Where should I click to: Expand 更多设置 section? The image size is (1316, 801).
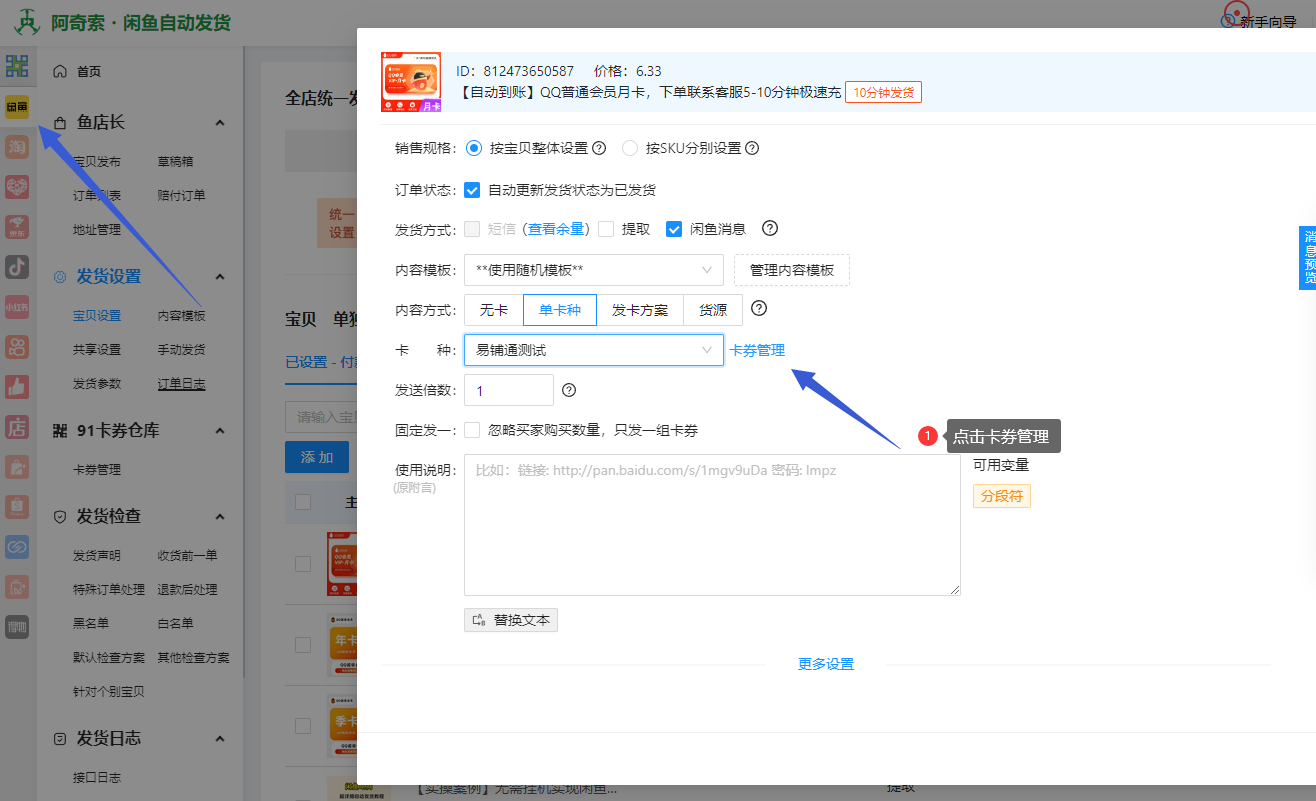pyautogui.click(x=826, y=664)
